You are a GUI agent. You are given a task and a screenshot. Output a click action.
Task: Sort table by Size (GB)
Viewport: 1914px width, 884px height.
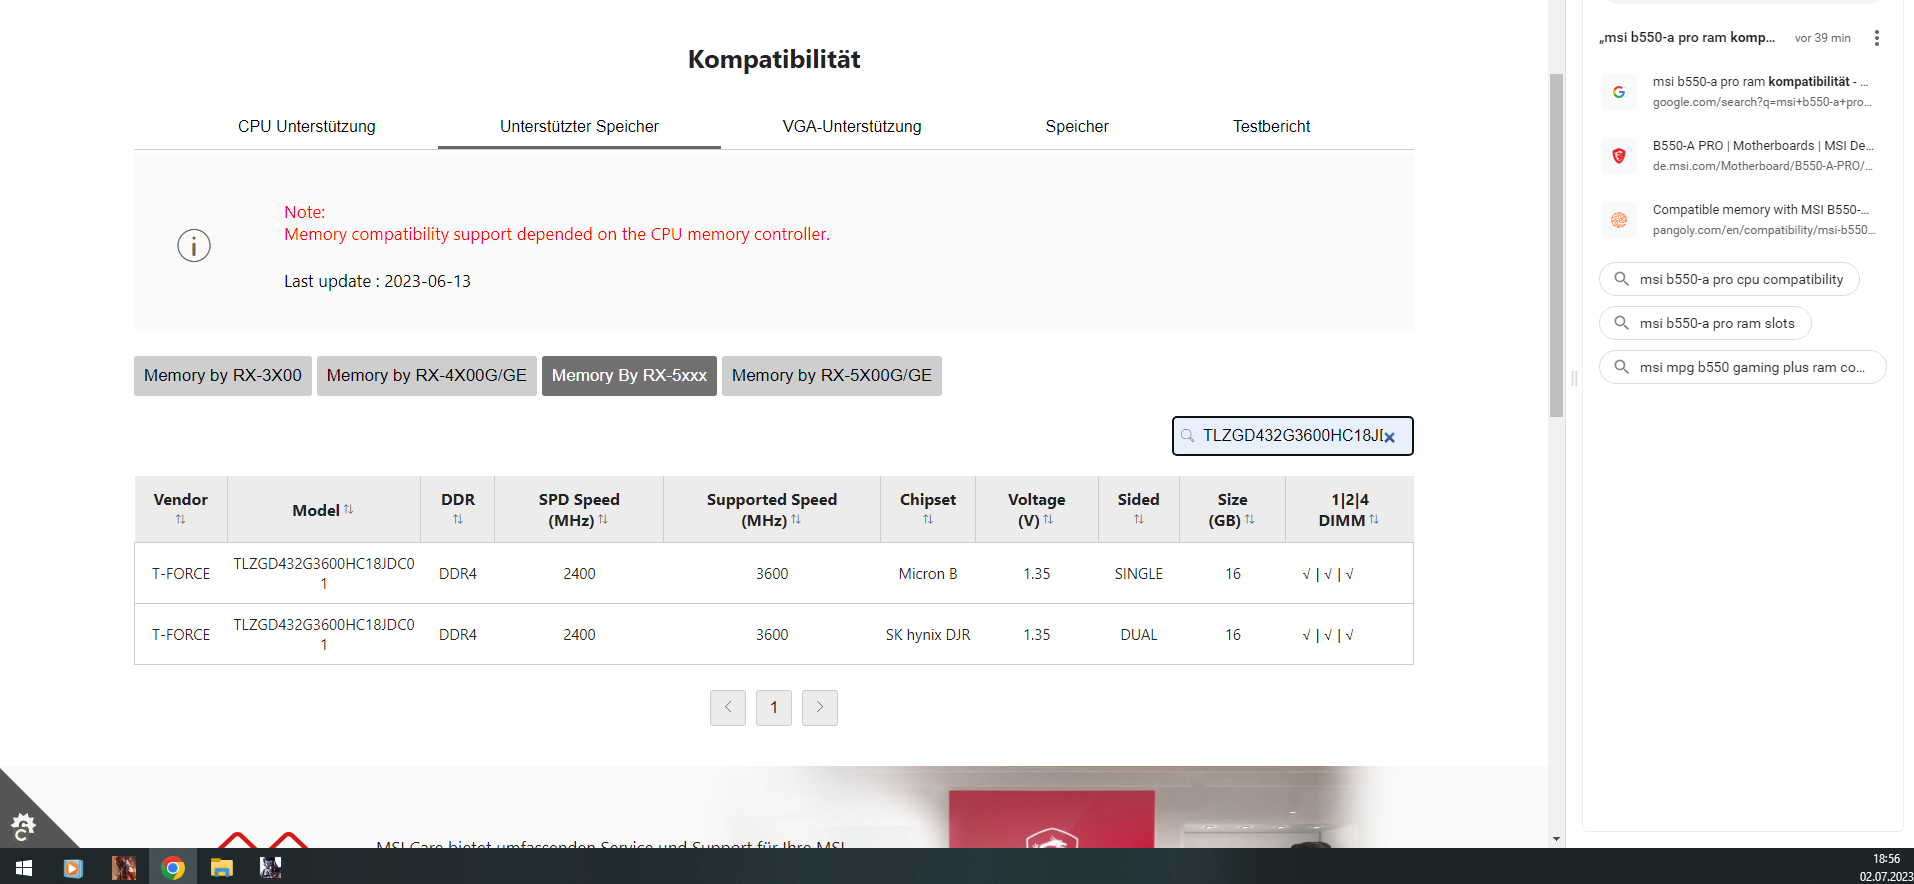[x=1249, y=519]
